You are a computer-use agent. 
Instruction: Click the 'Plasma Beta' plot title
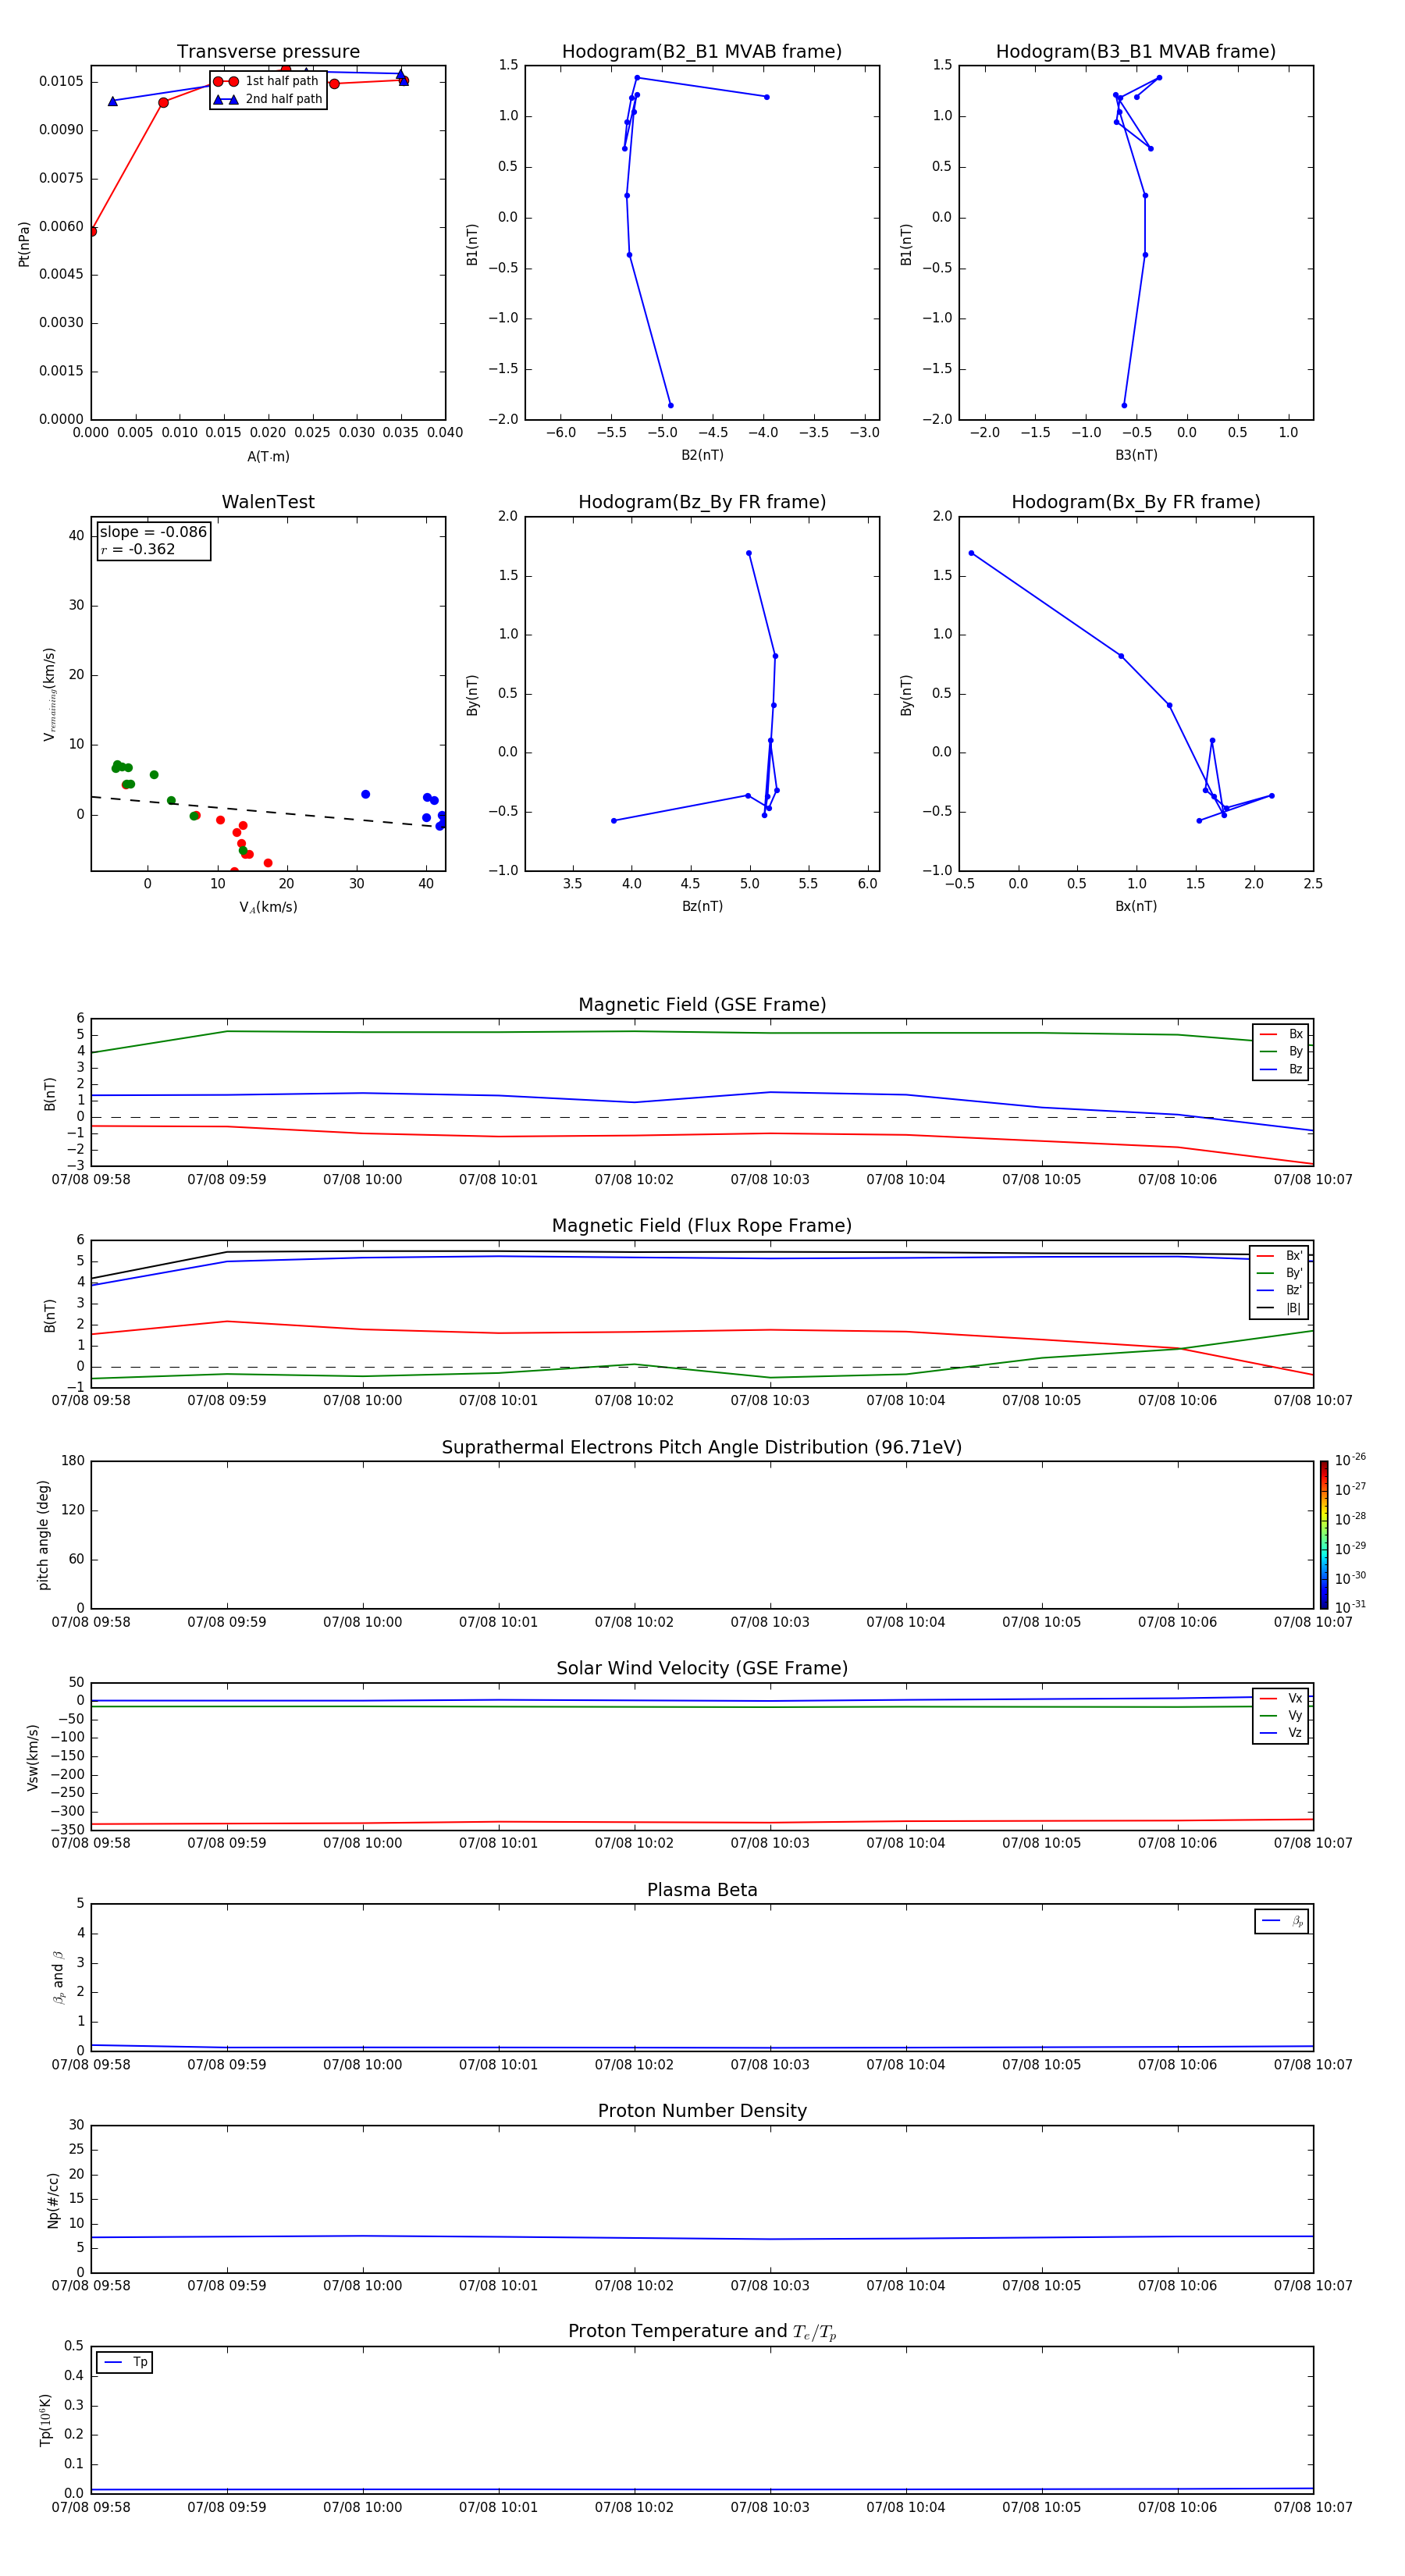click(x=702, y=1891)
